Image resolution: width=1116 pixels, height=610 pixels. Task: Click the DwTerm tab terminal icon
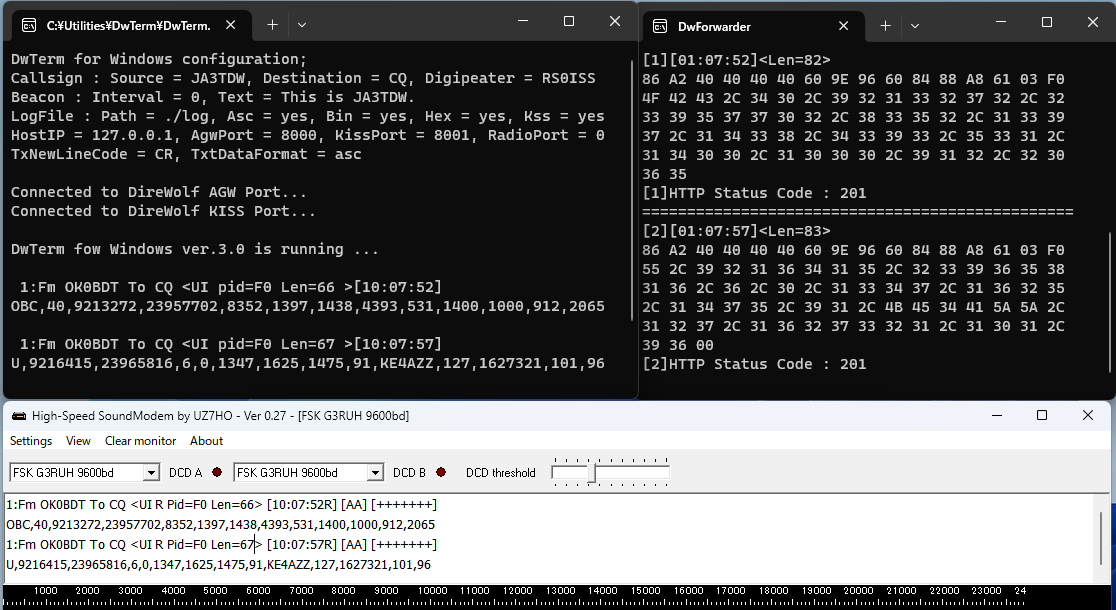pyautogui.click(x=29, y=26)
